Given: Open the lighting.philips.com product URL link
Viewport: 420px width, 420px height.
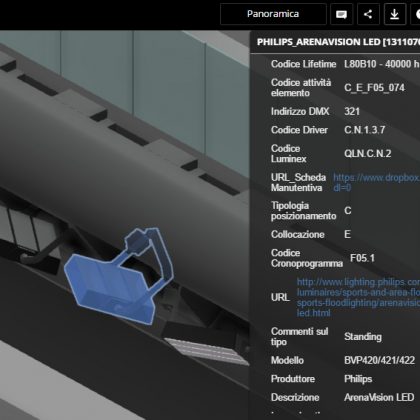Looking at the screenshot, I should coord(358,297).
